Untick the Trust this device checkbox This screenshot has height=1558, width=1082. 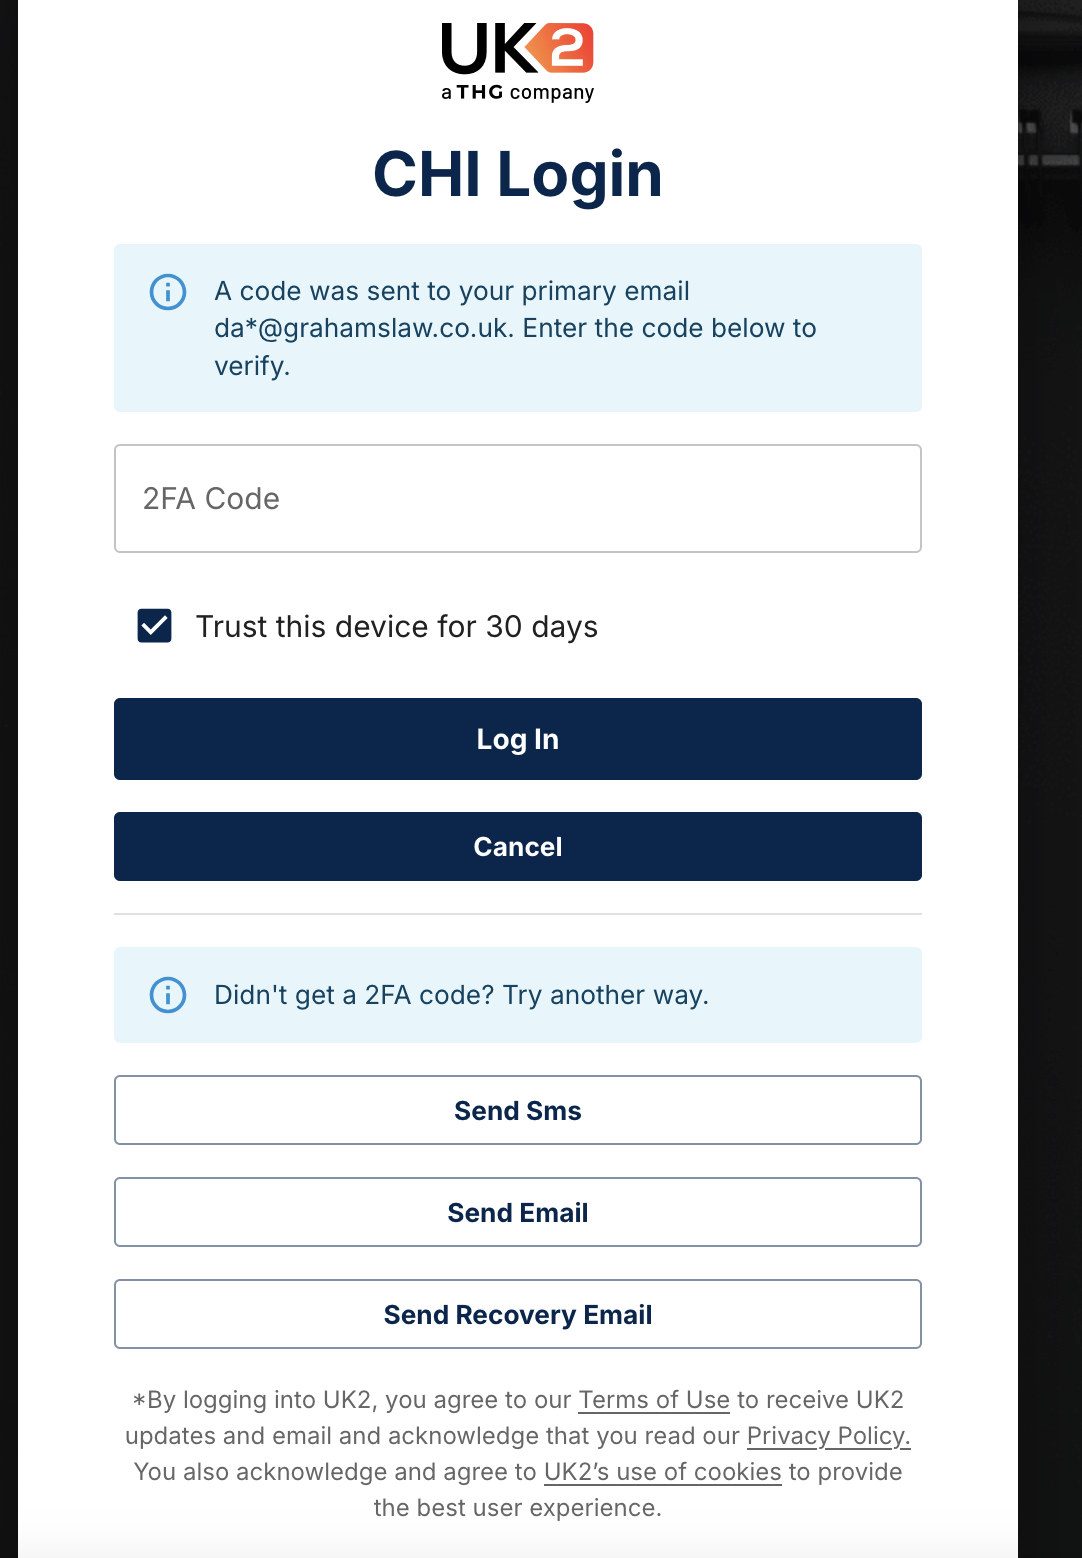click(x=155, y=626)
